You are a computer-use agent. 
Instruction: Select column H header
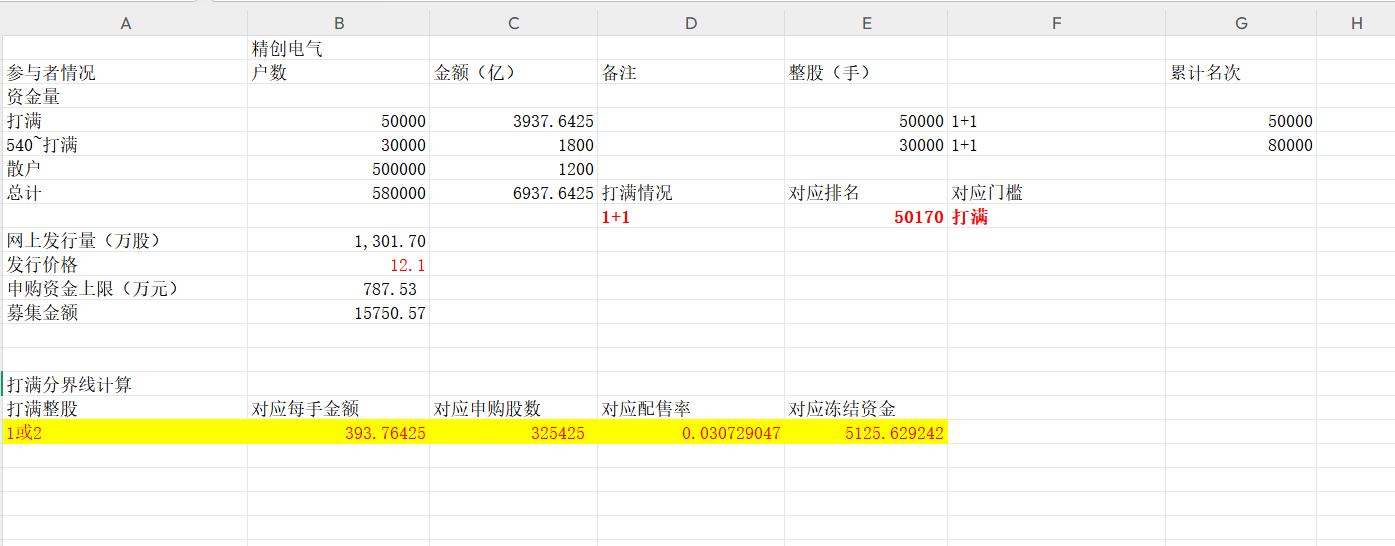pos(1356,23)
